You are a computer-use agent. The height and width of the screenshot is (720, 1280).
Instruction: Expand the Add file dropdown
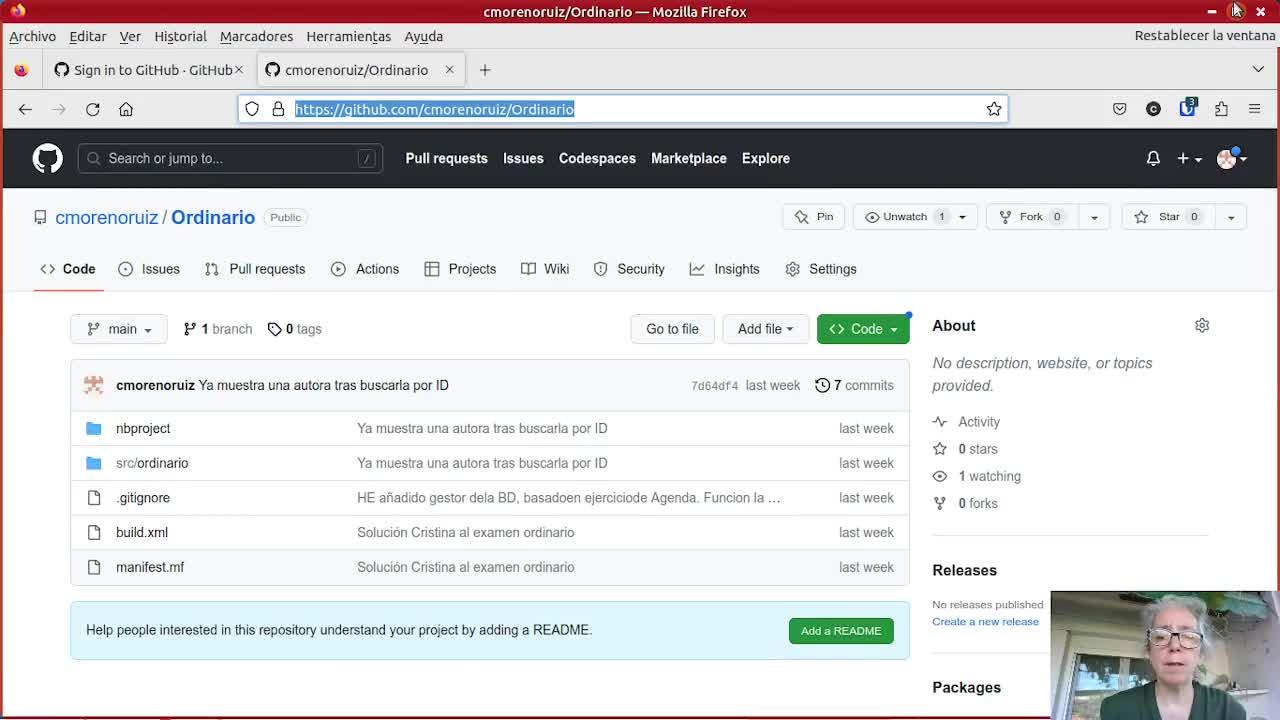click(x=765, y=329)
